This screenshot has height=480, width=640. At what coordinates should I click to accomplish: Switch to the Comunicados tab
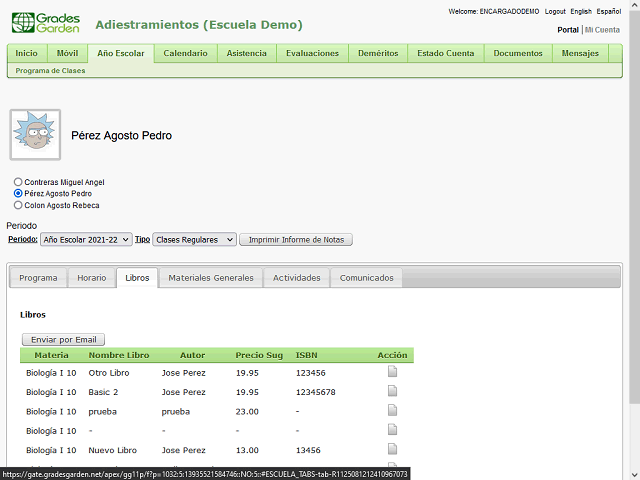tap(367, 278)
